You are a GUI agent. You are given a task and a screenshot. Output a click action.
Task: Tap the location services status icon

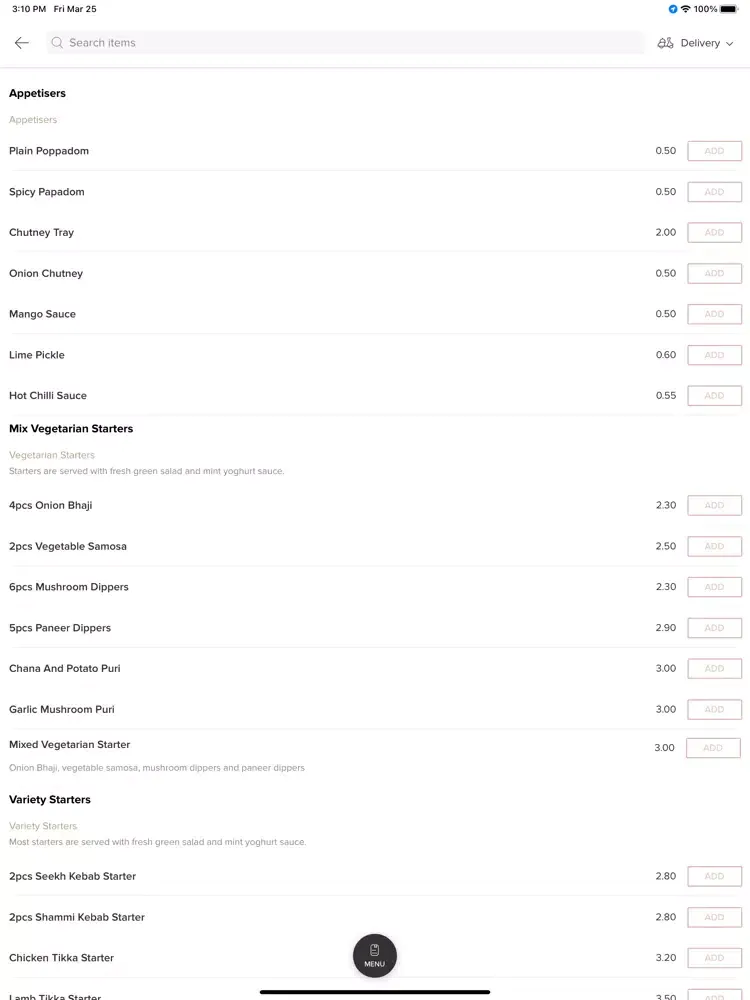(673, 9)
